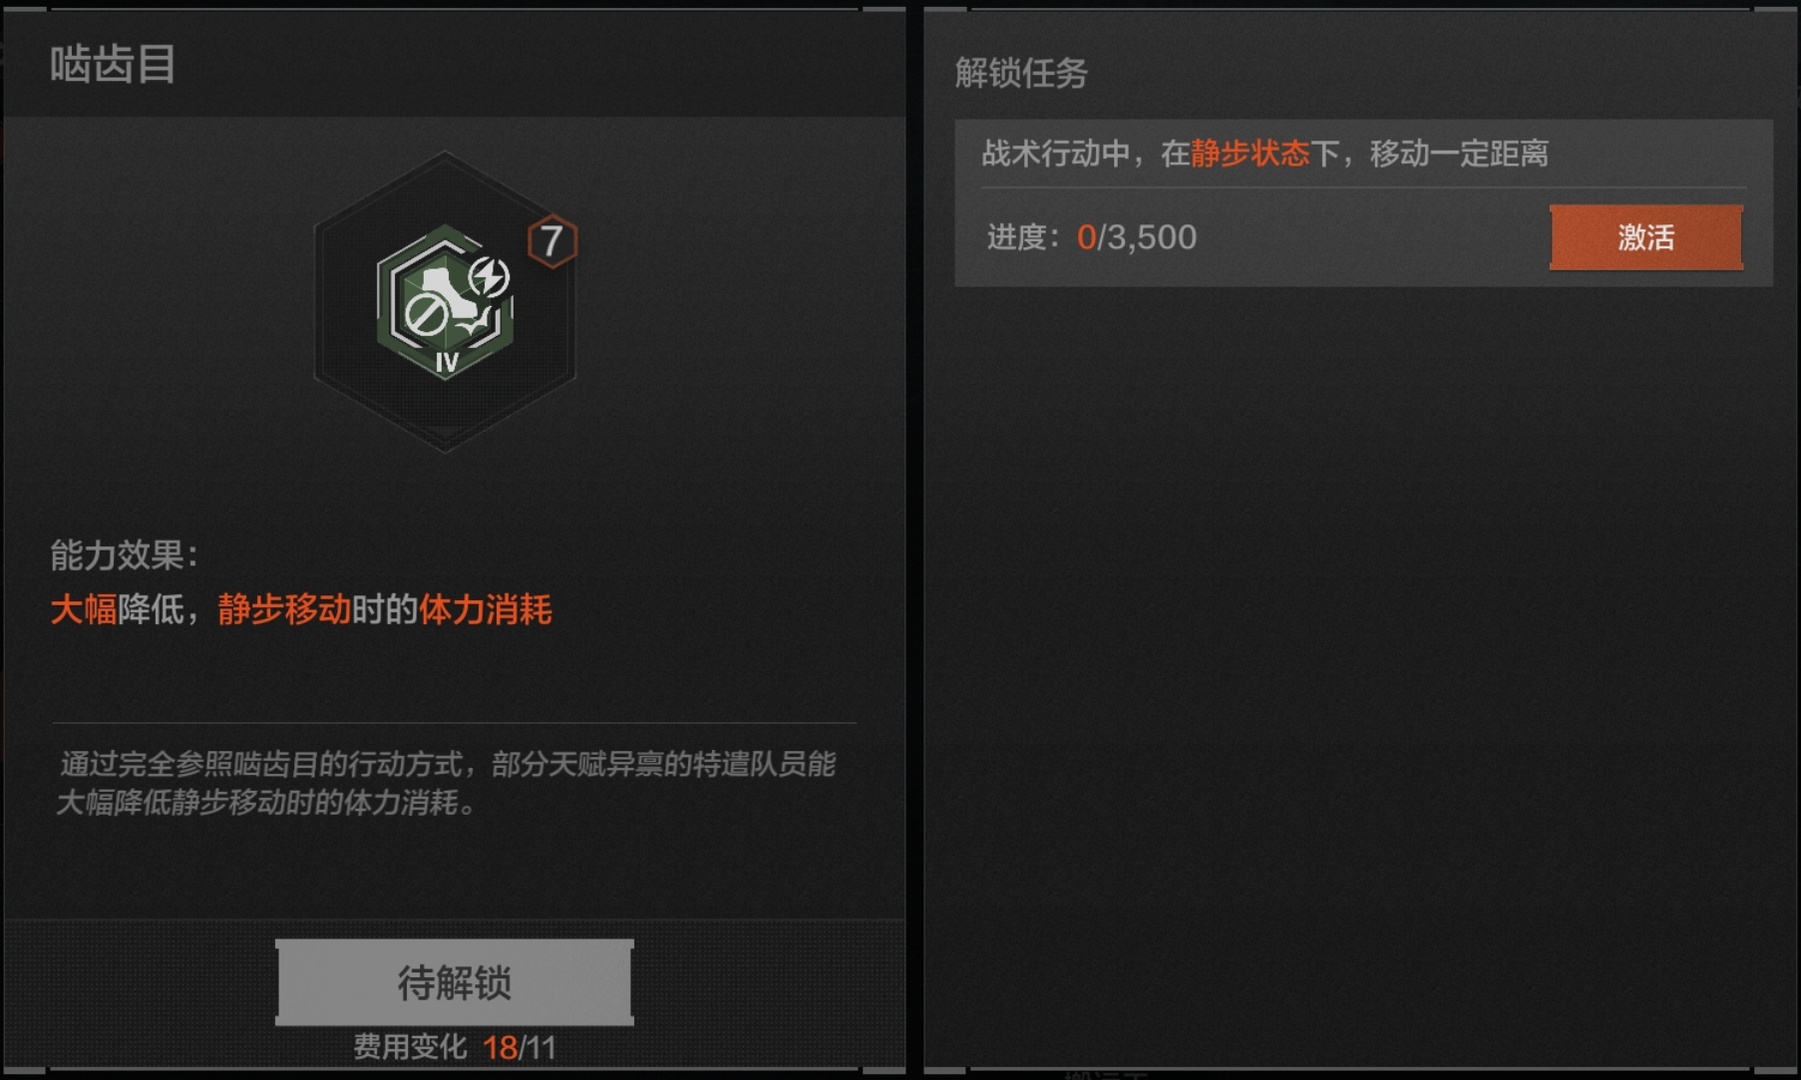
Task: Open the 解锁任务 section header
Action: 1021,73
